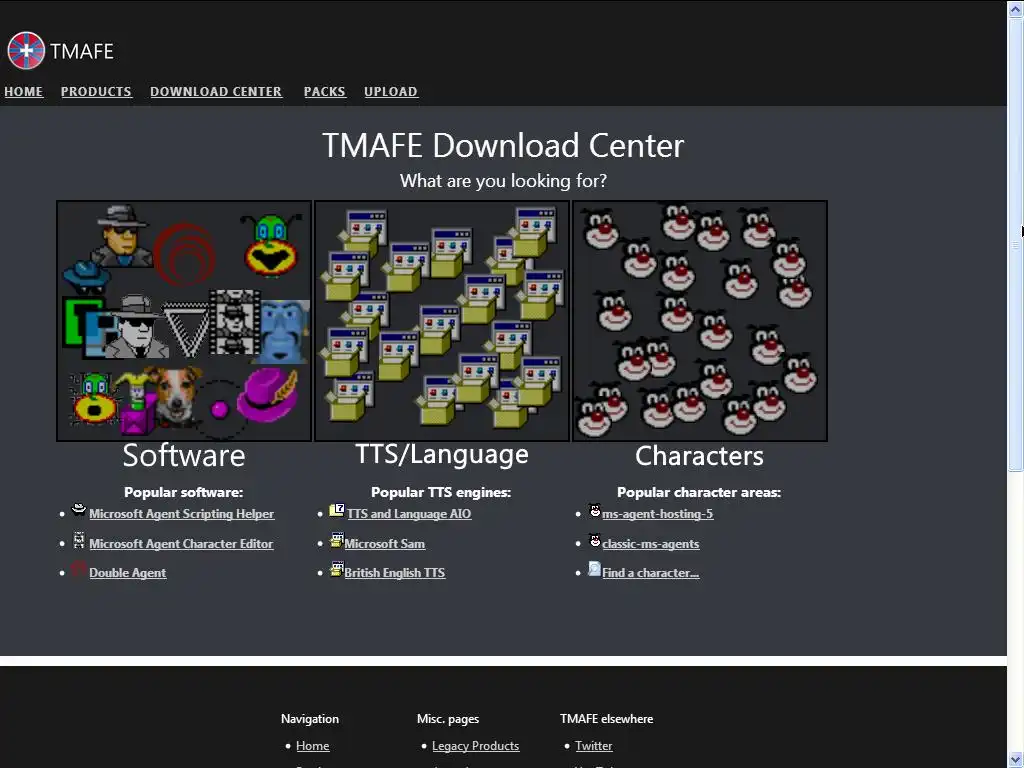Screen dimensions: 1024x768
Task: Open the PACKS navigation item
Action: tap(325, 92)
